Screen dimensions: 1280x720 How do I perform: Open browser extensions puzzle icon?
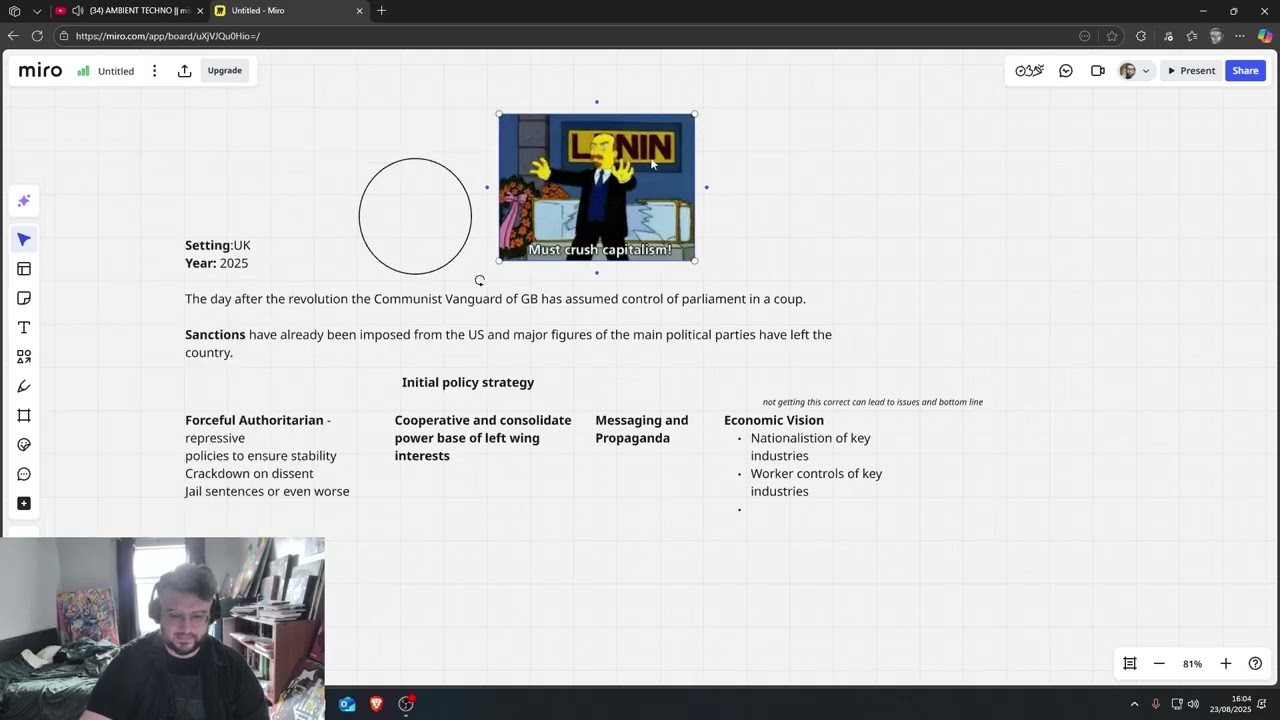tap(1141, 36)
